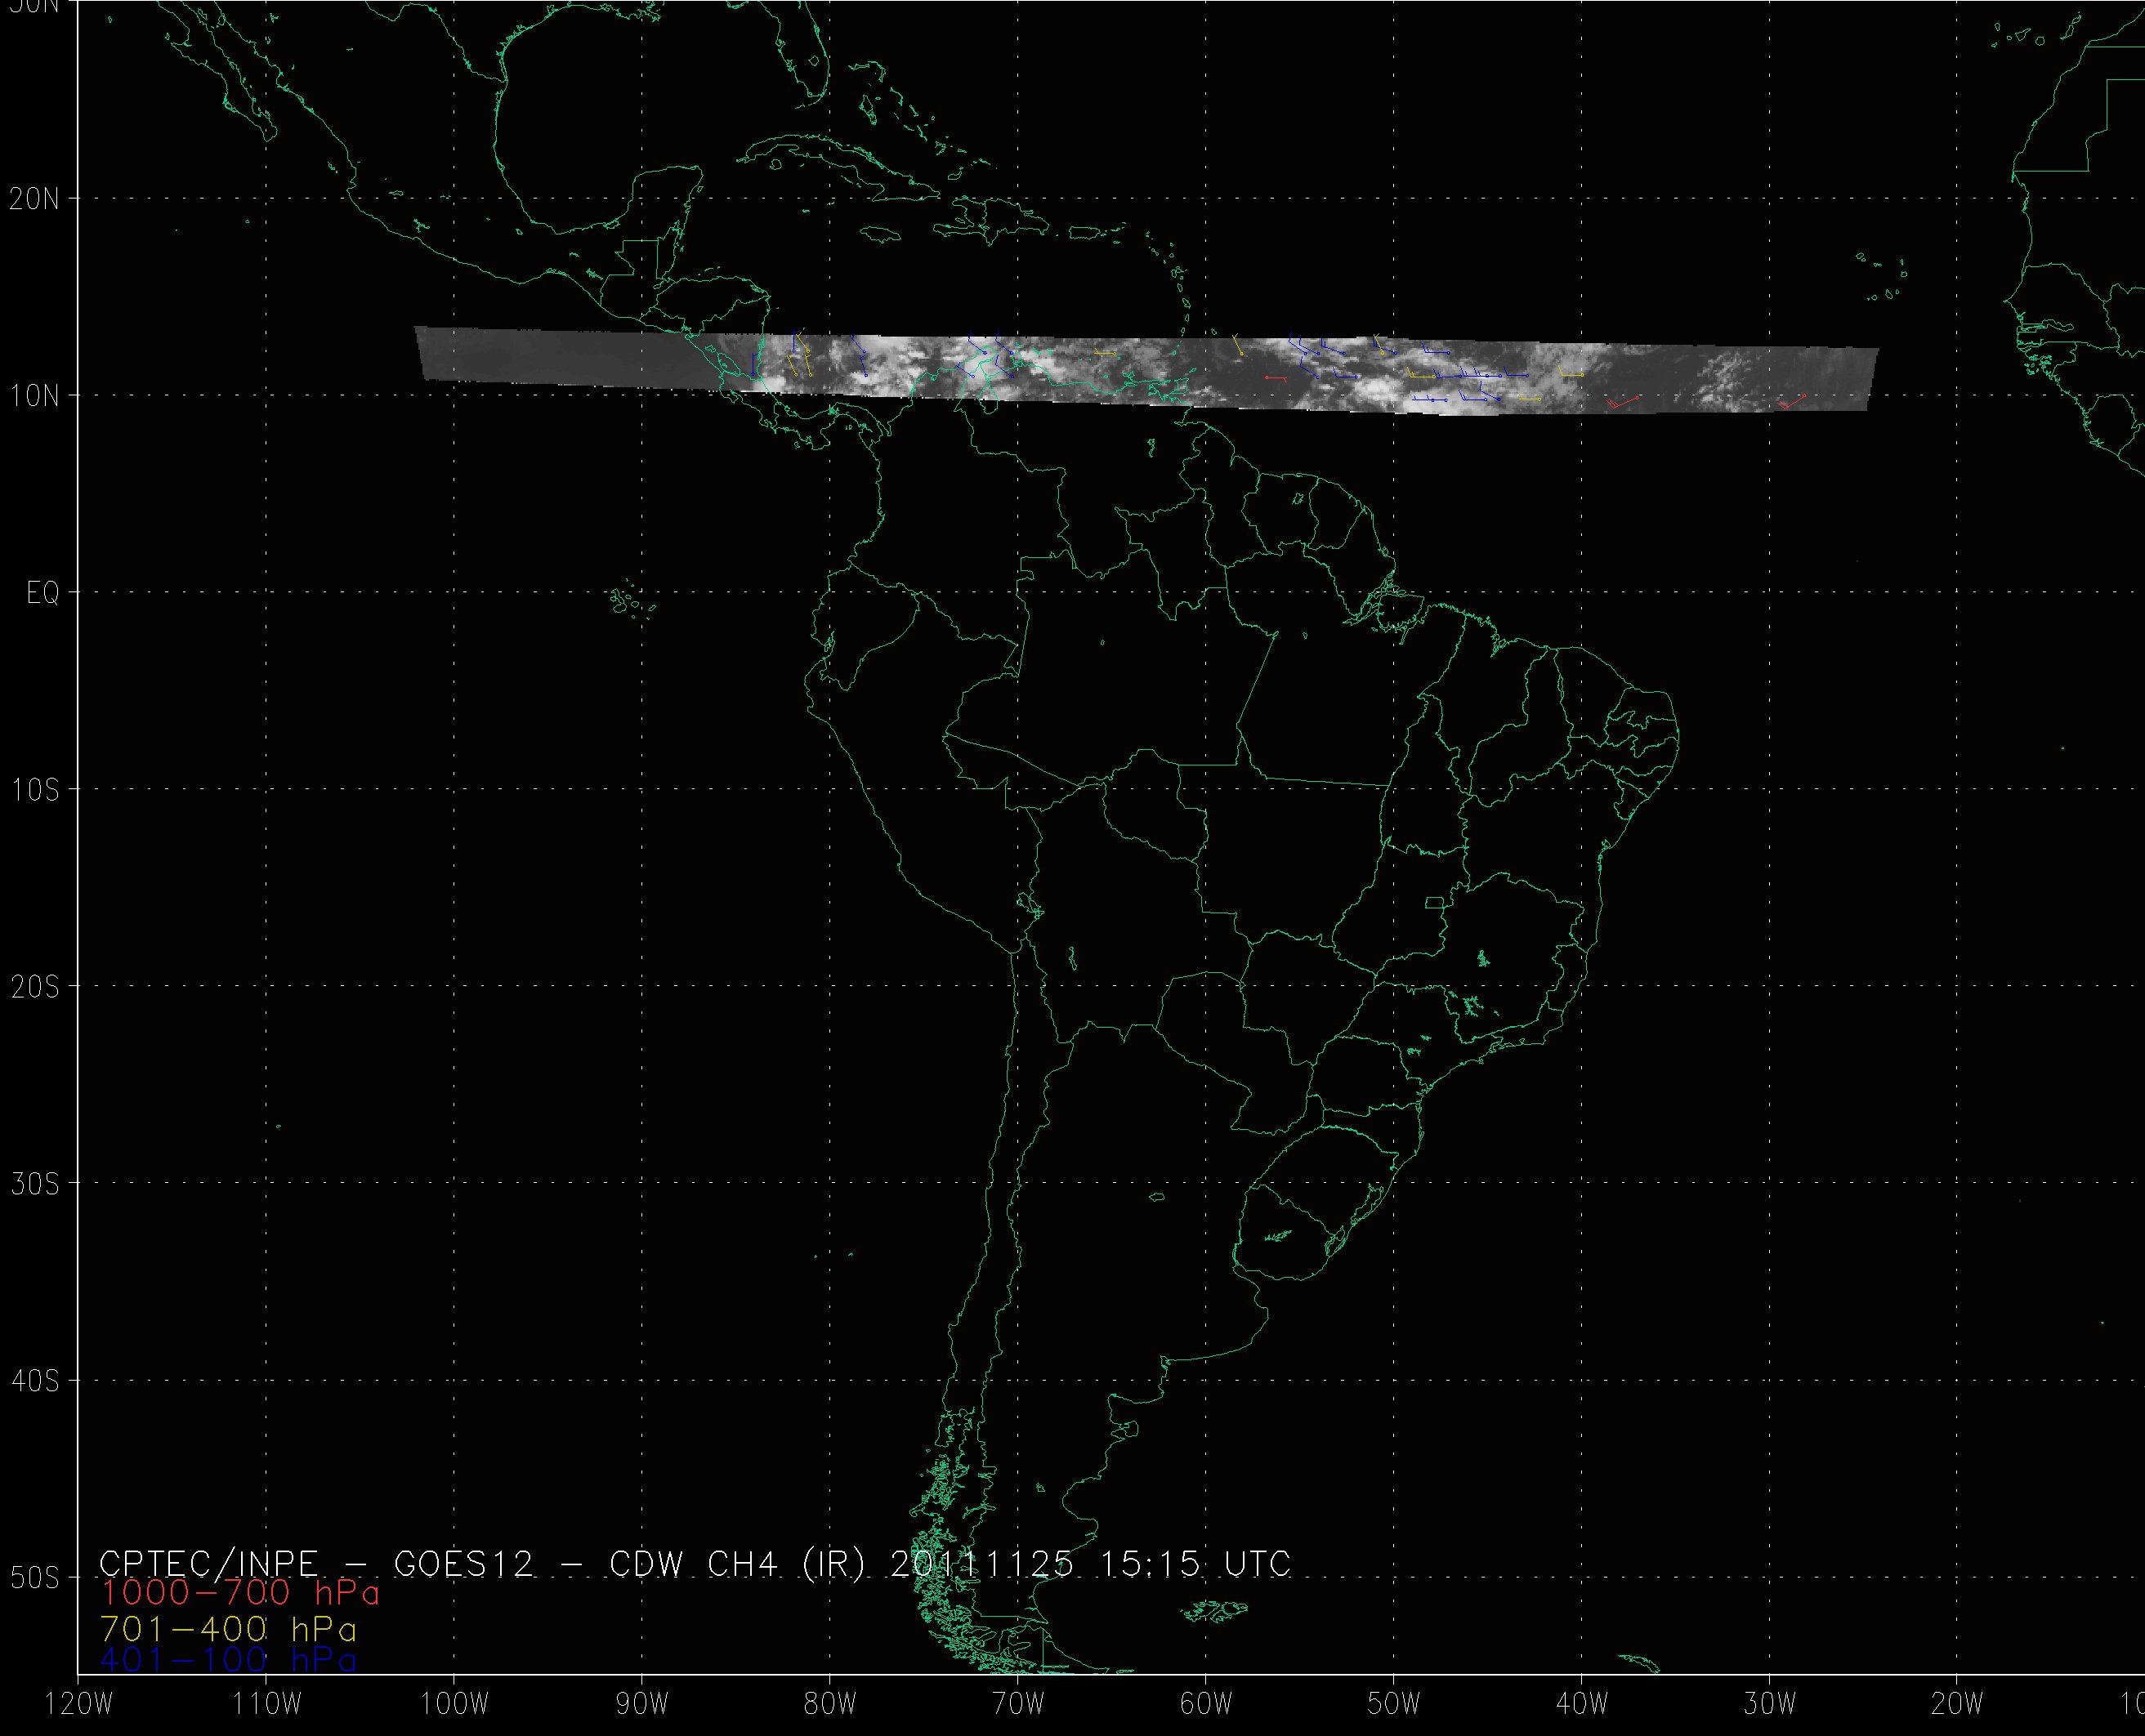Click the GOES12 satellite label
The width and height of the screenshot is (2145, 1736).
tap(464, 1563)
